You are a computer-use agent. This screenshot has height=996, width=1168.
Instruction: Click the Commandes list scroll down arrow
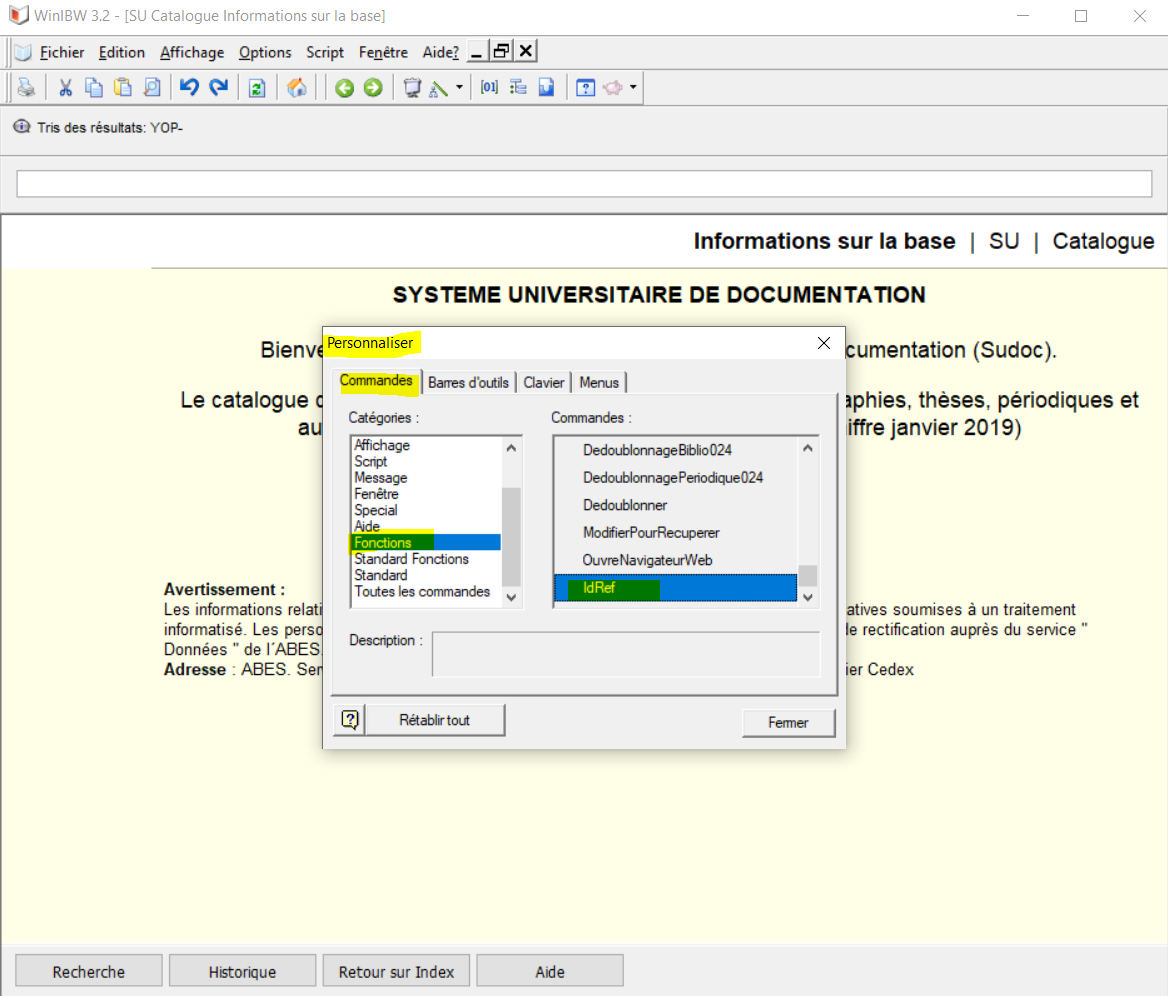(807, 597)
